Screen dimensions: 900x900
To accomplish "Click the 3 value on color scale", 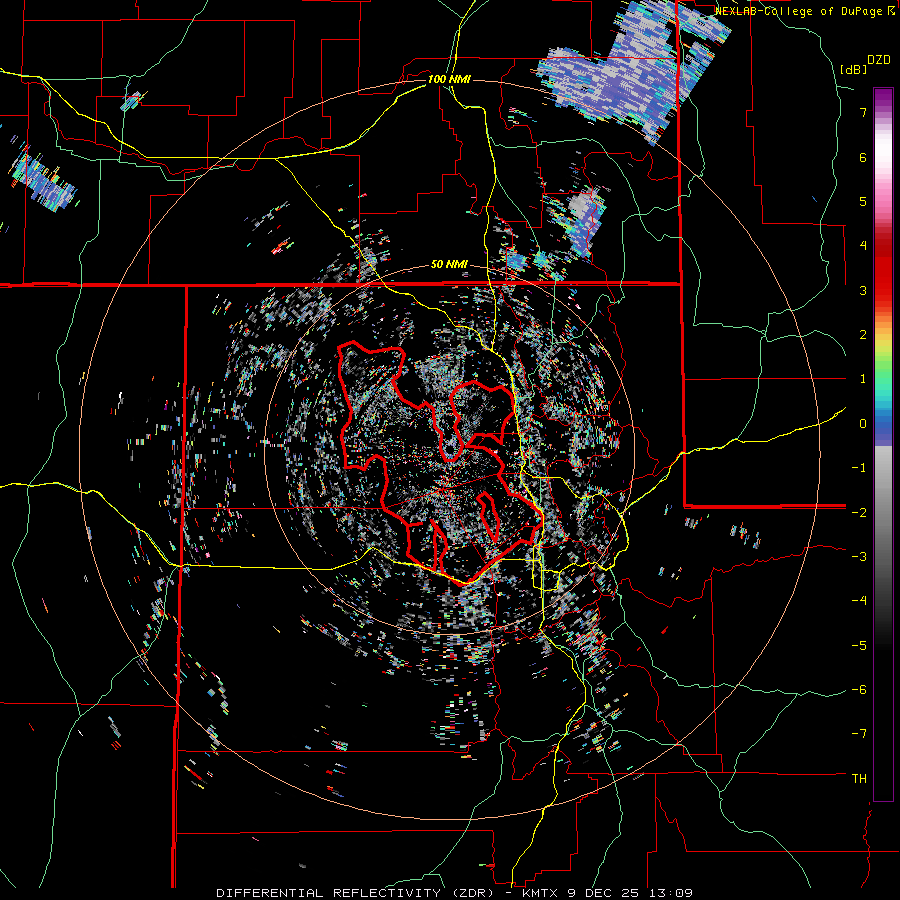I will (863, 290).
